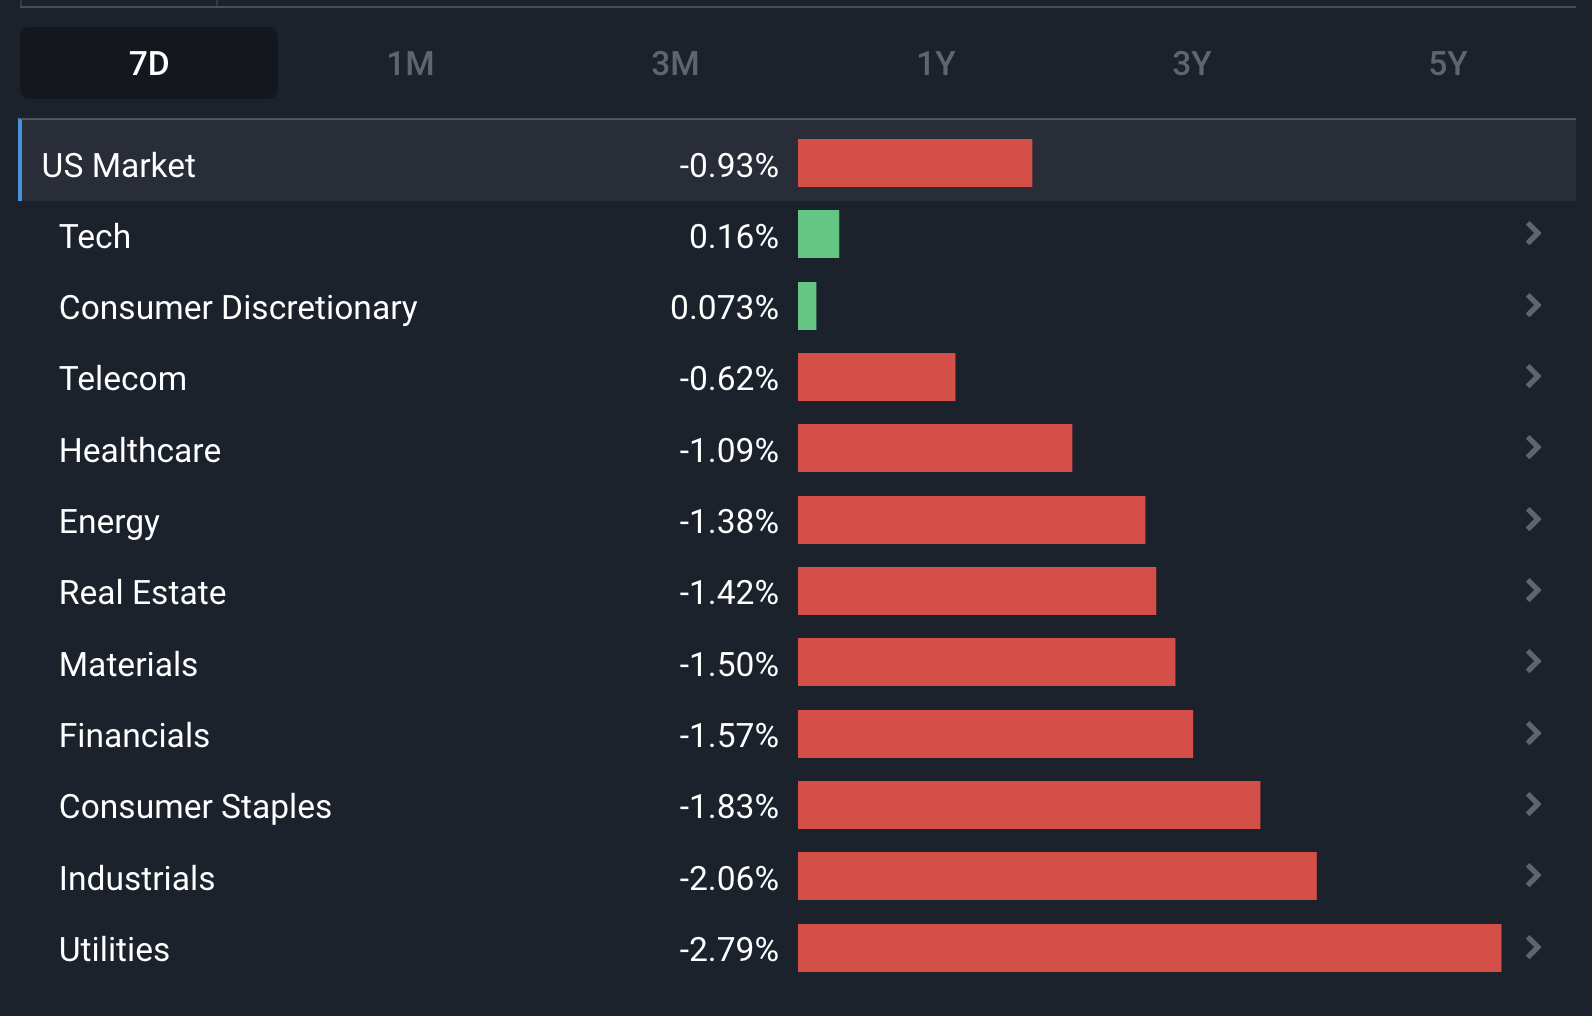The width and height of the screenshot is (1592, 1016).
Task: Select the 3M period option
Action: coord(676,63)
